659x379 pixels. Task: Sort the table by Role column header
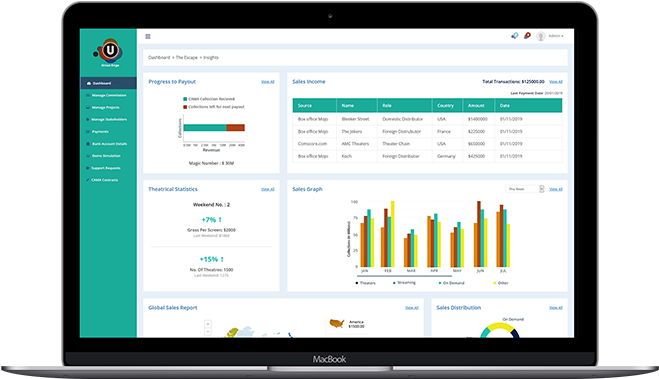coord(404,105)
